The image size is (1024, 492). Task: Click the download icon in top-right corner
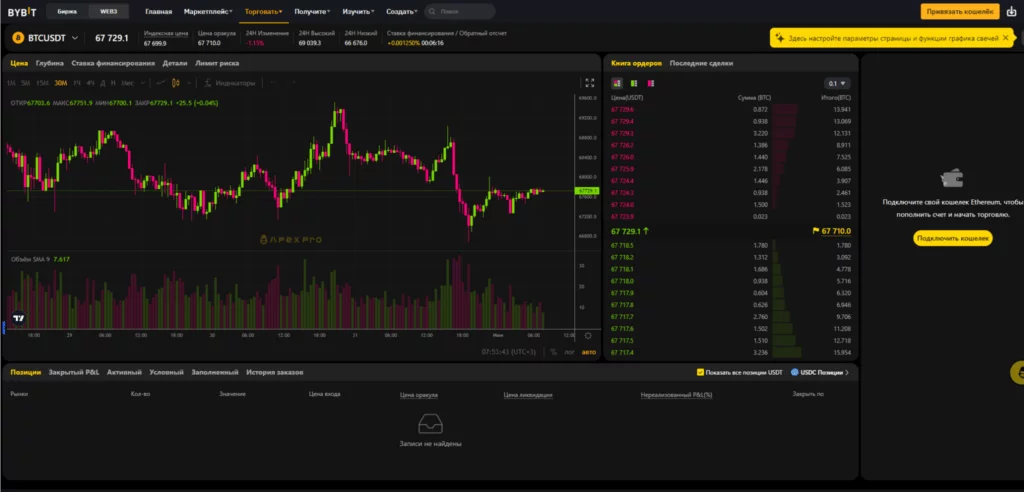coord(1012,12)
